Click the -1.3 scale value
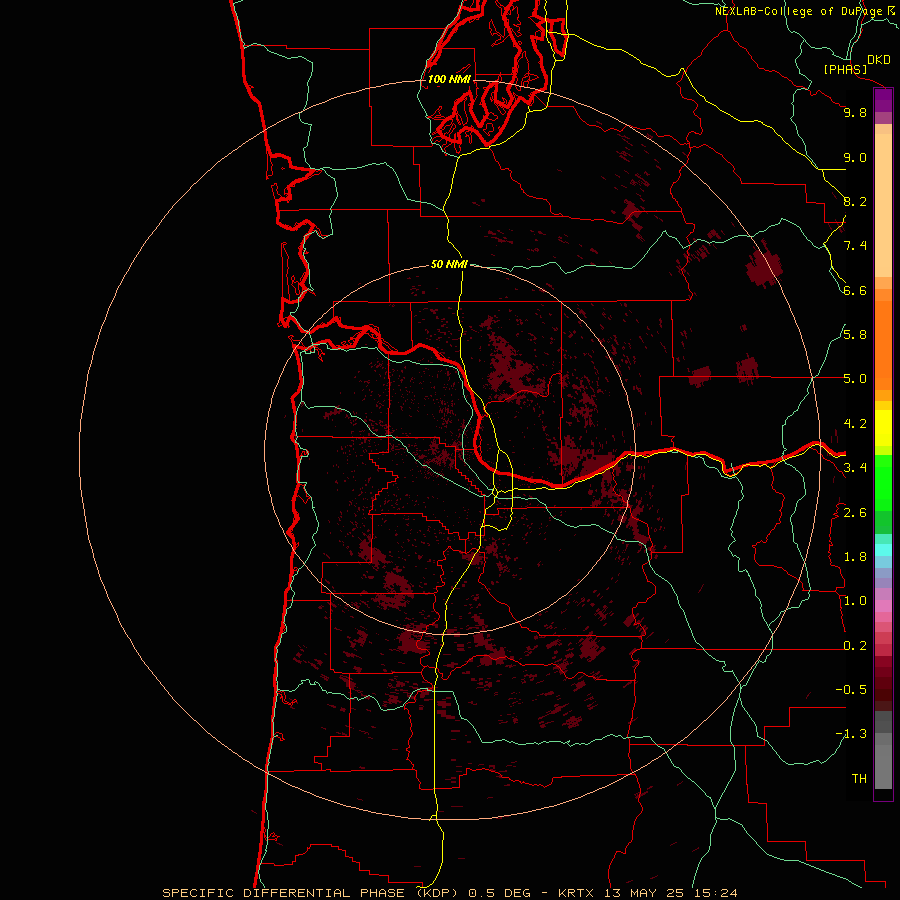This screenshot has width=900, height=900. pos(851,734)
